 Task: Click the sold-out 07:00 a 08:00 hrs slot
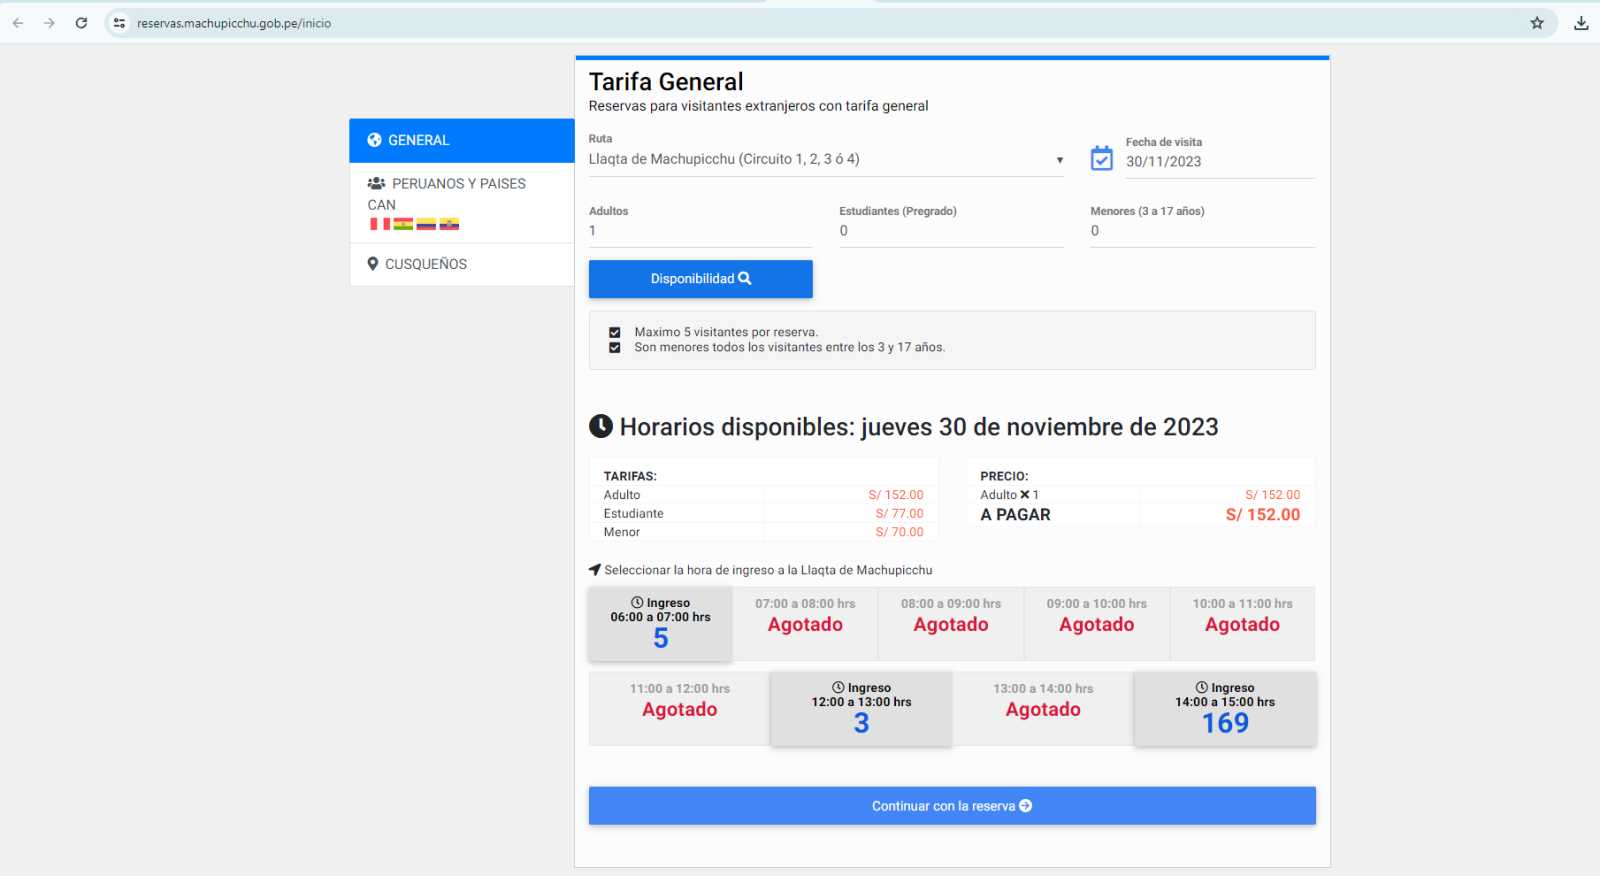coord(805,624)
